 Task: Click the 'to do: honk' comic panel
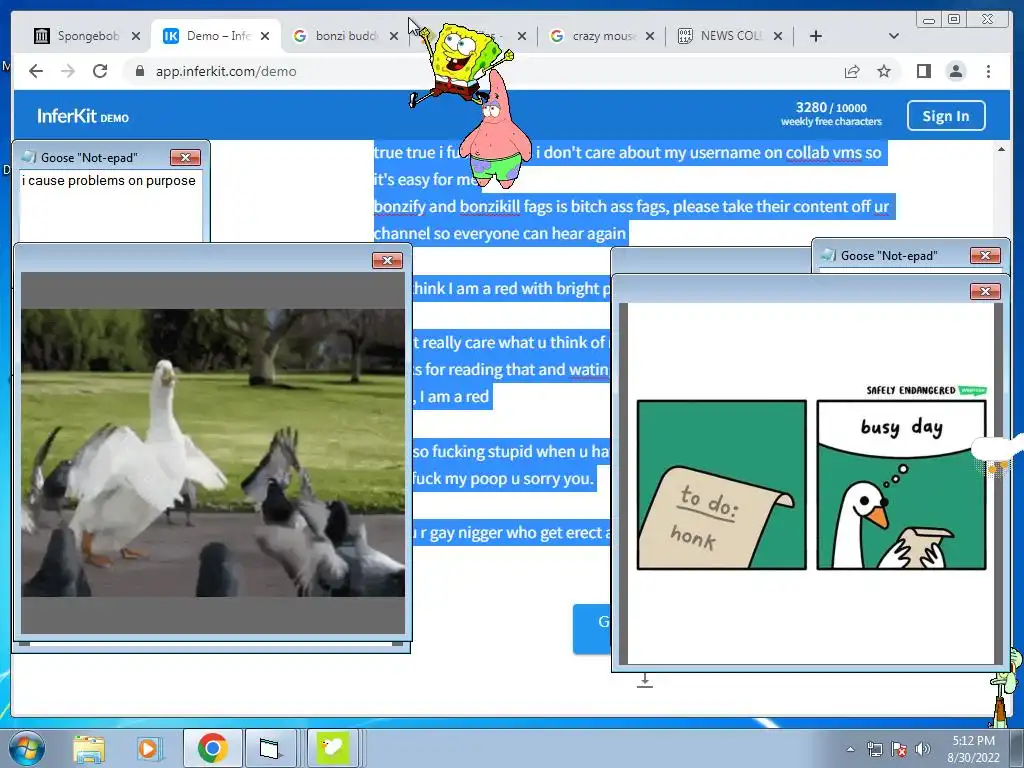(x=722, y=485)
